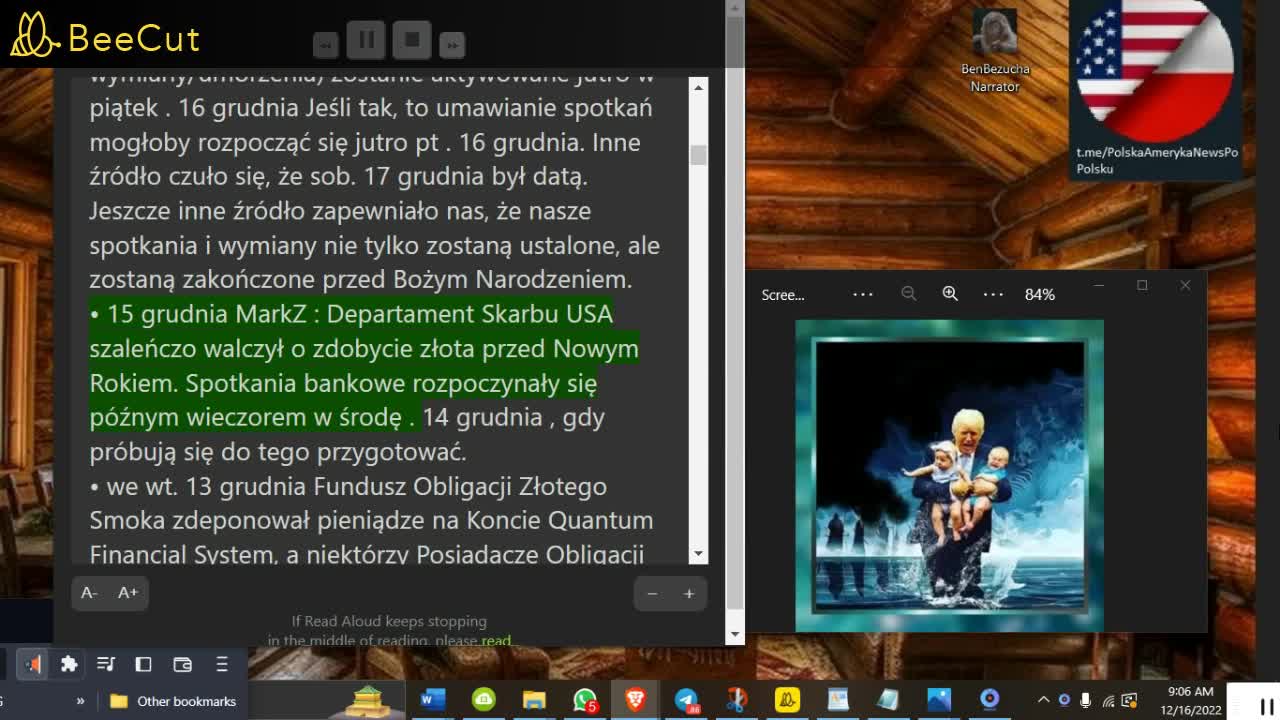Click the Trump image in the Photos viewer
1280x720 pixels.
click(x=949, y=476)
